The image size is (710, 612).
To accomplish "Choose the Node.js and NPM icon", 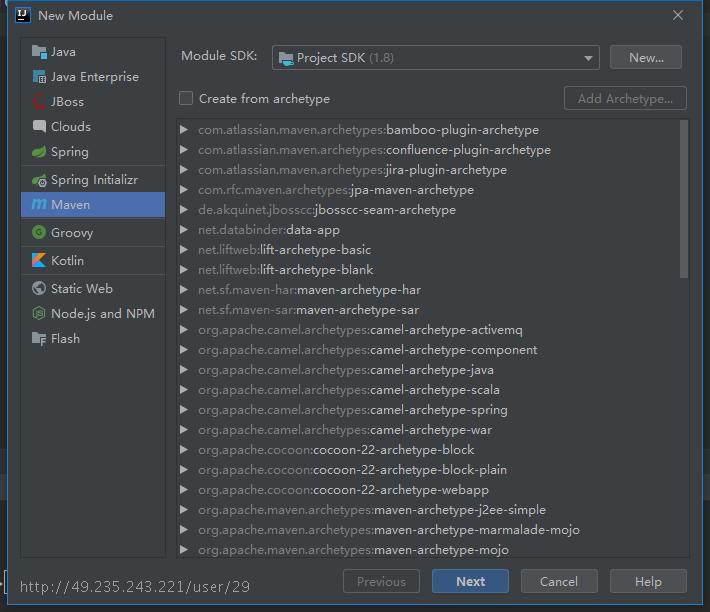I will pos(39,313).
